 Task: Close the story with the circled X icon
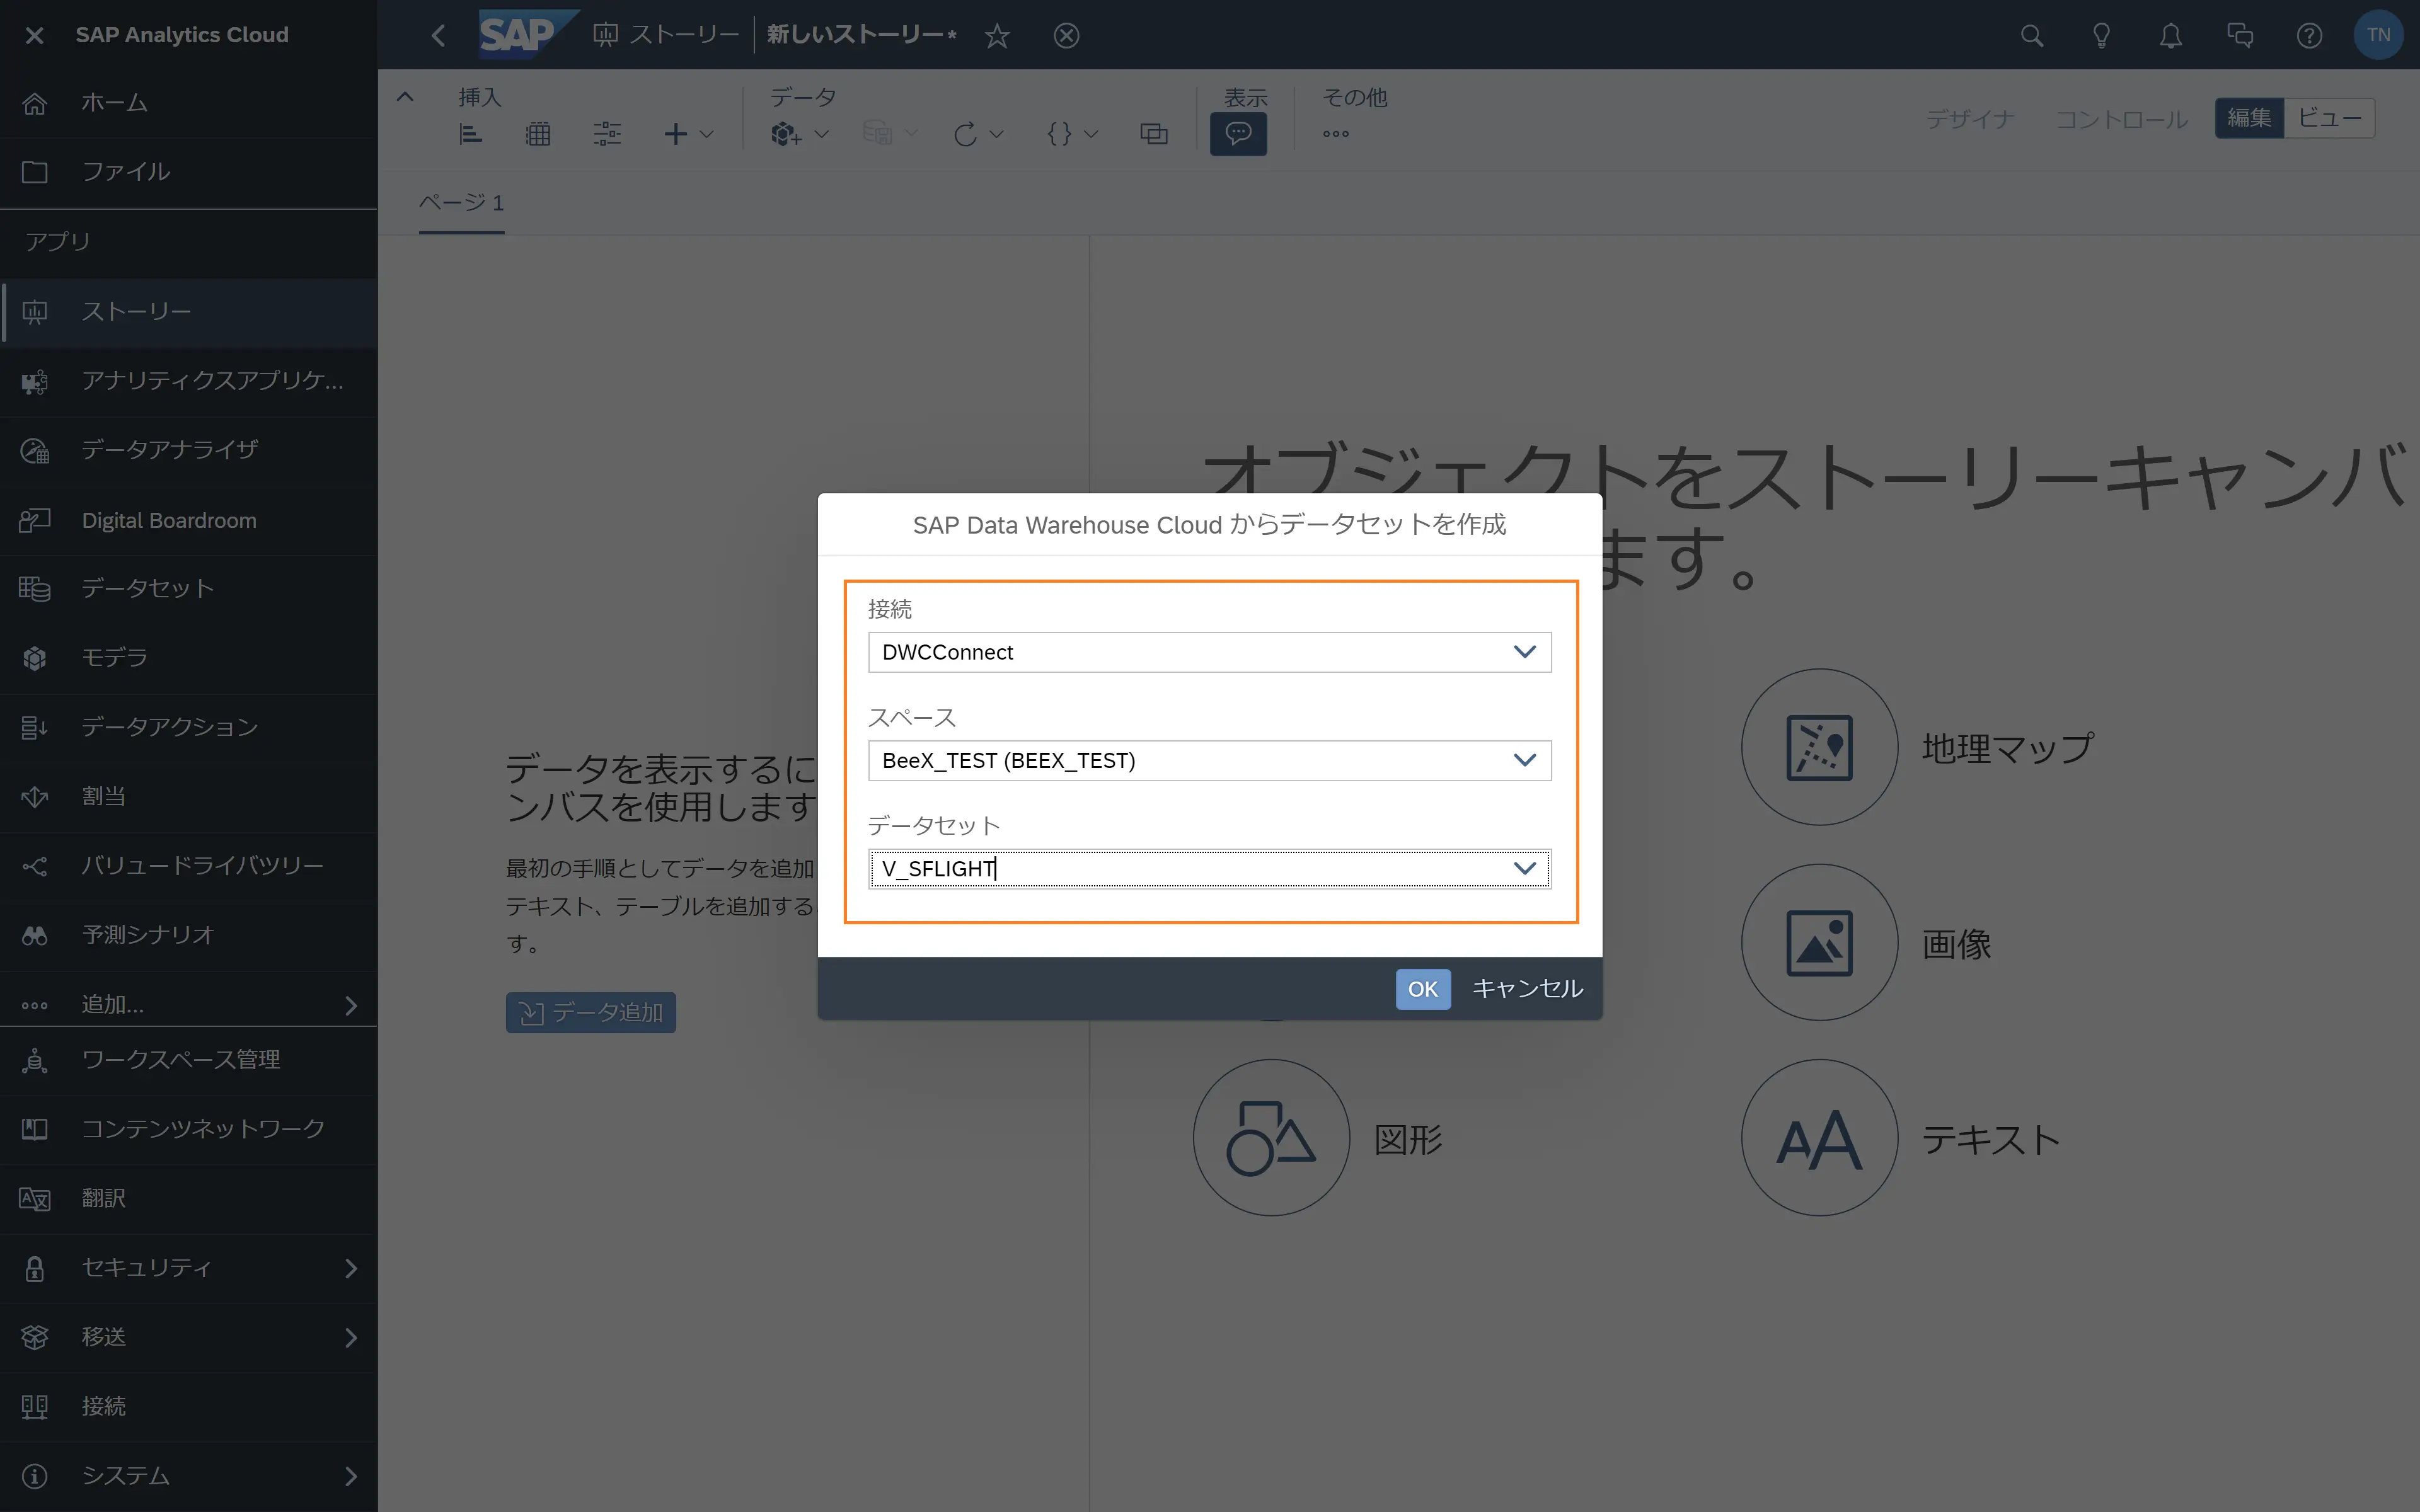[1067, 36]
